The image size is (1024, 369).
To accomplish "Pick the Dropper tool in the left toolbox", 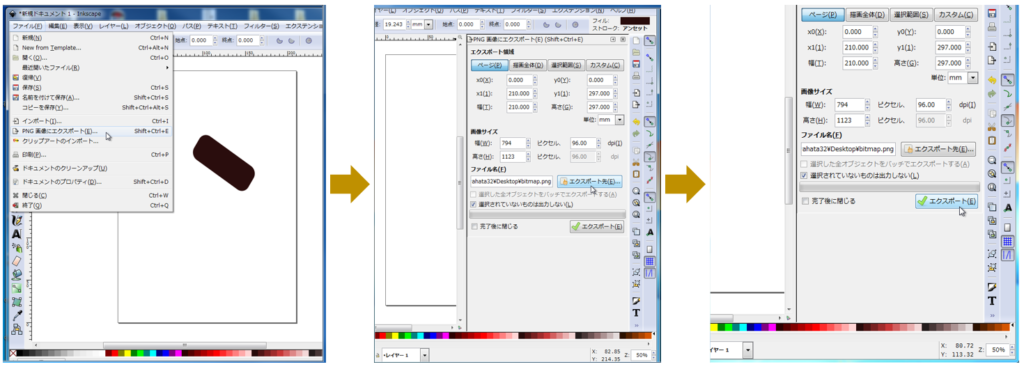I will coord(17,315).
